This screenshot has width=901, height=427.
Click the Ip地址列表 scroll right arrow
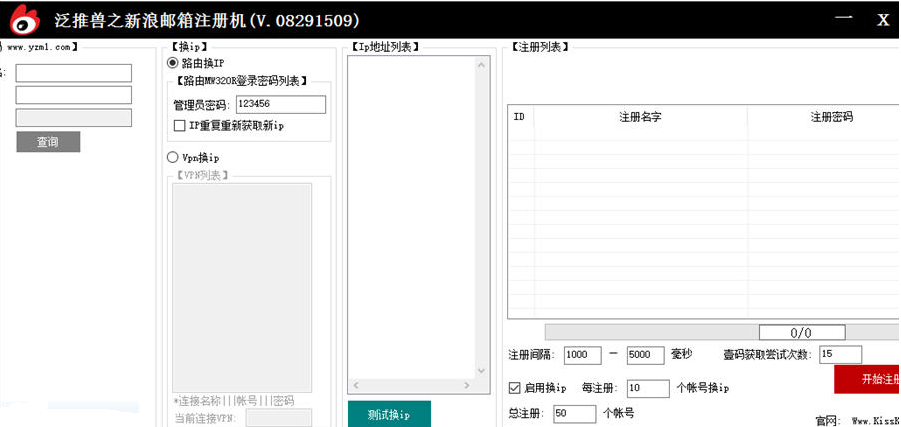click(x=467, y=385)
